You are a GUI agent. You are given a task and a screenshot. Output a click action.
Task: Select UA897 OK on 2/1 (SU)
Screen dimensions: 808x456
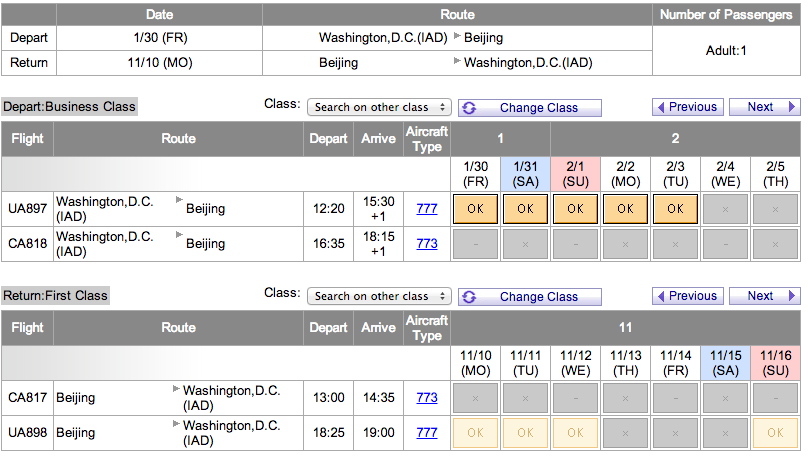click(x=576, y=209)
